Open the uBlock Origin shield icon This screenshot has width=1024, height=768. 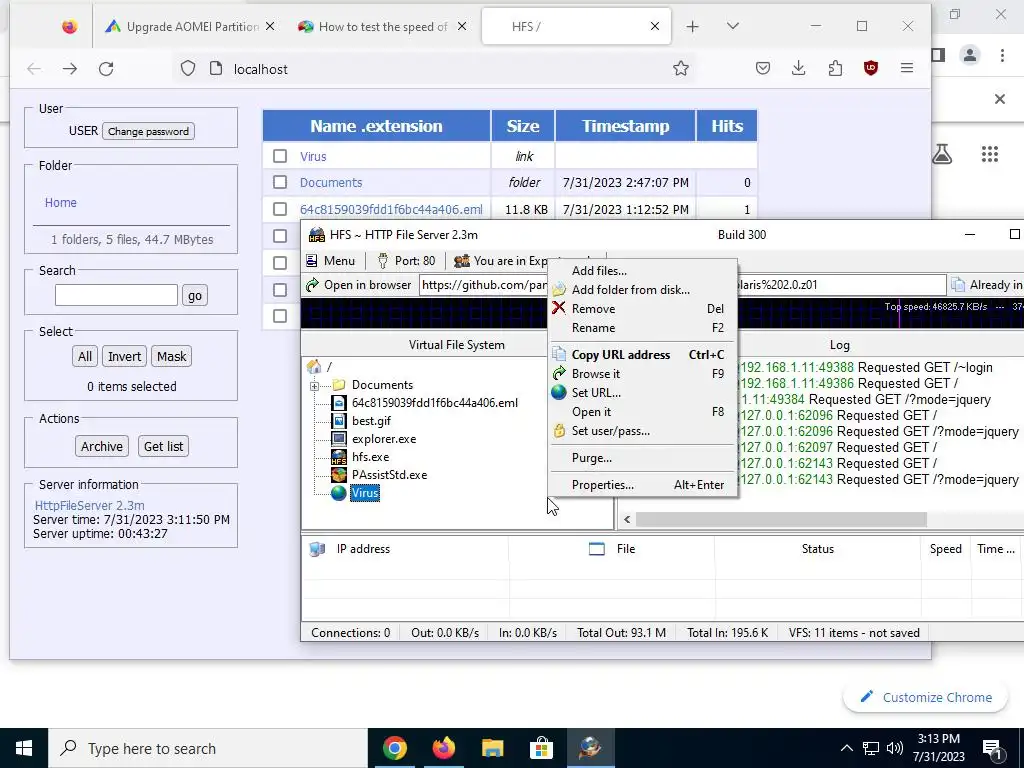pos(871,68)
